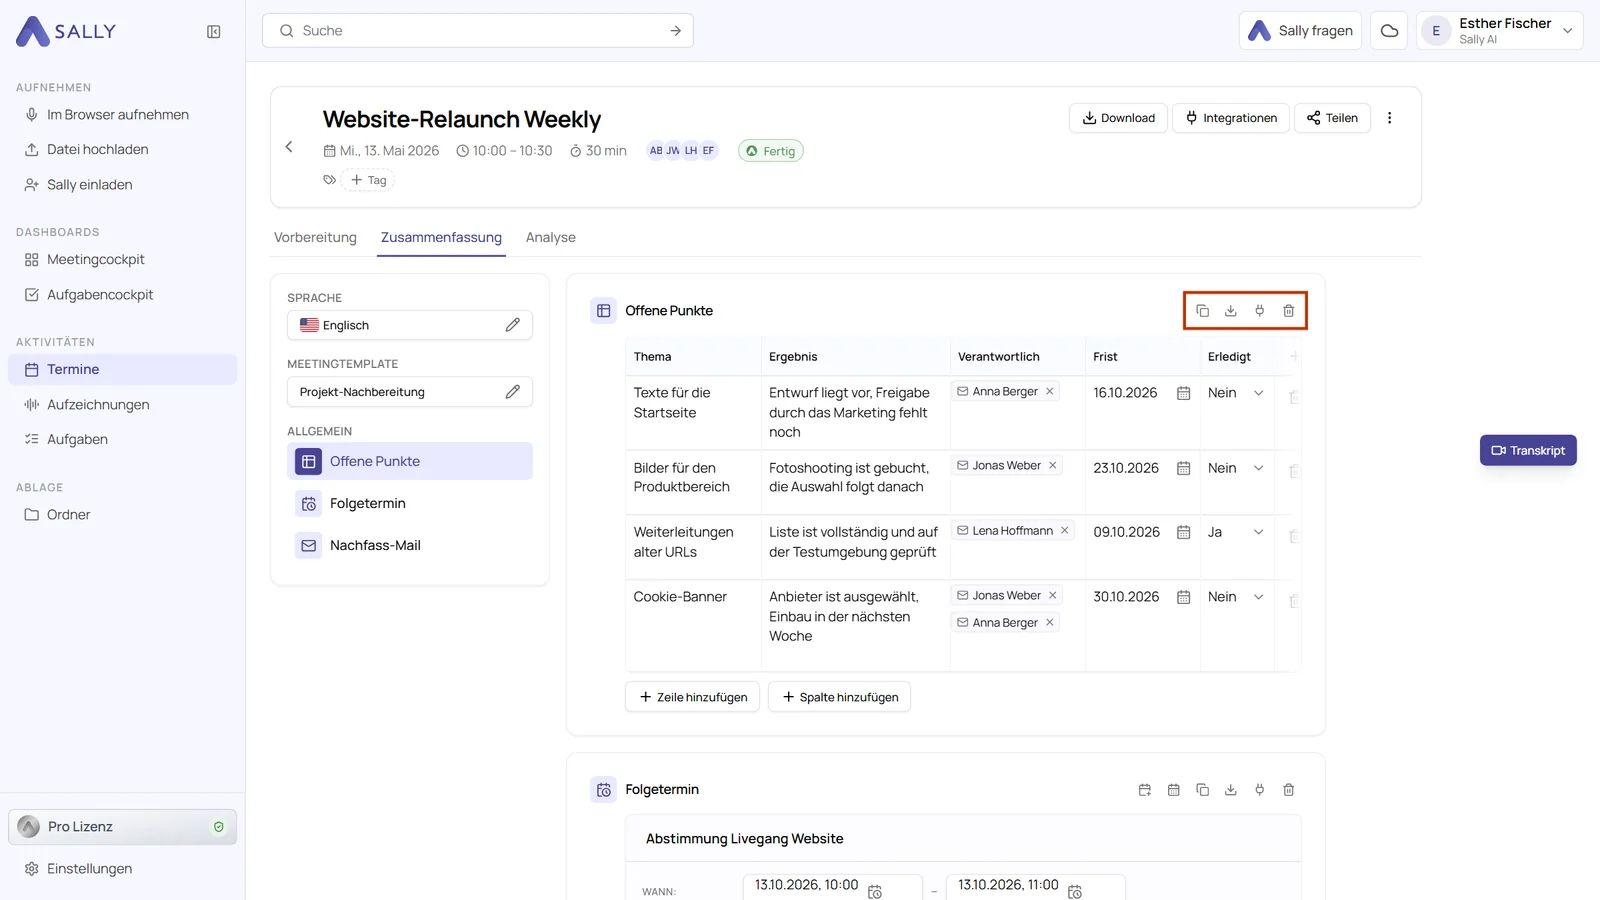This screenshot has height=900, width=1600.
Task: Add a row with Zeile hinzufügen
Action: coord(692,697)
